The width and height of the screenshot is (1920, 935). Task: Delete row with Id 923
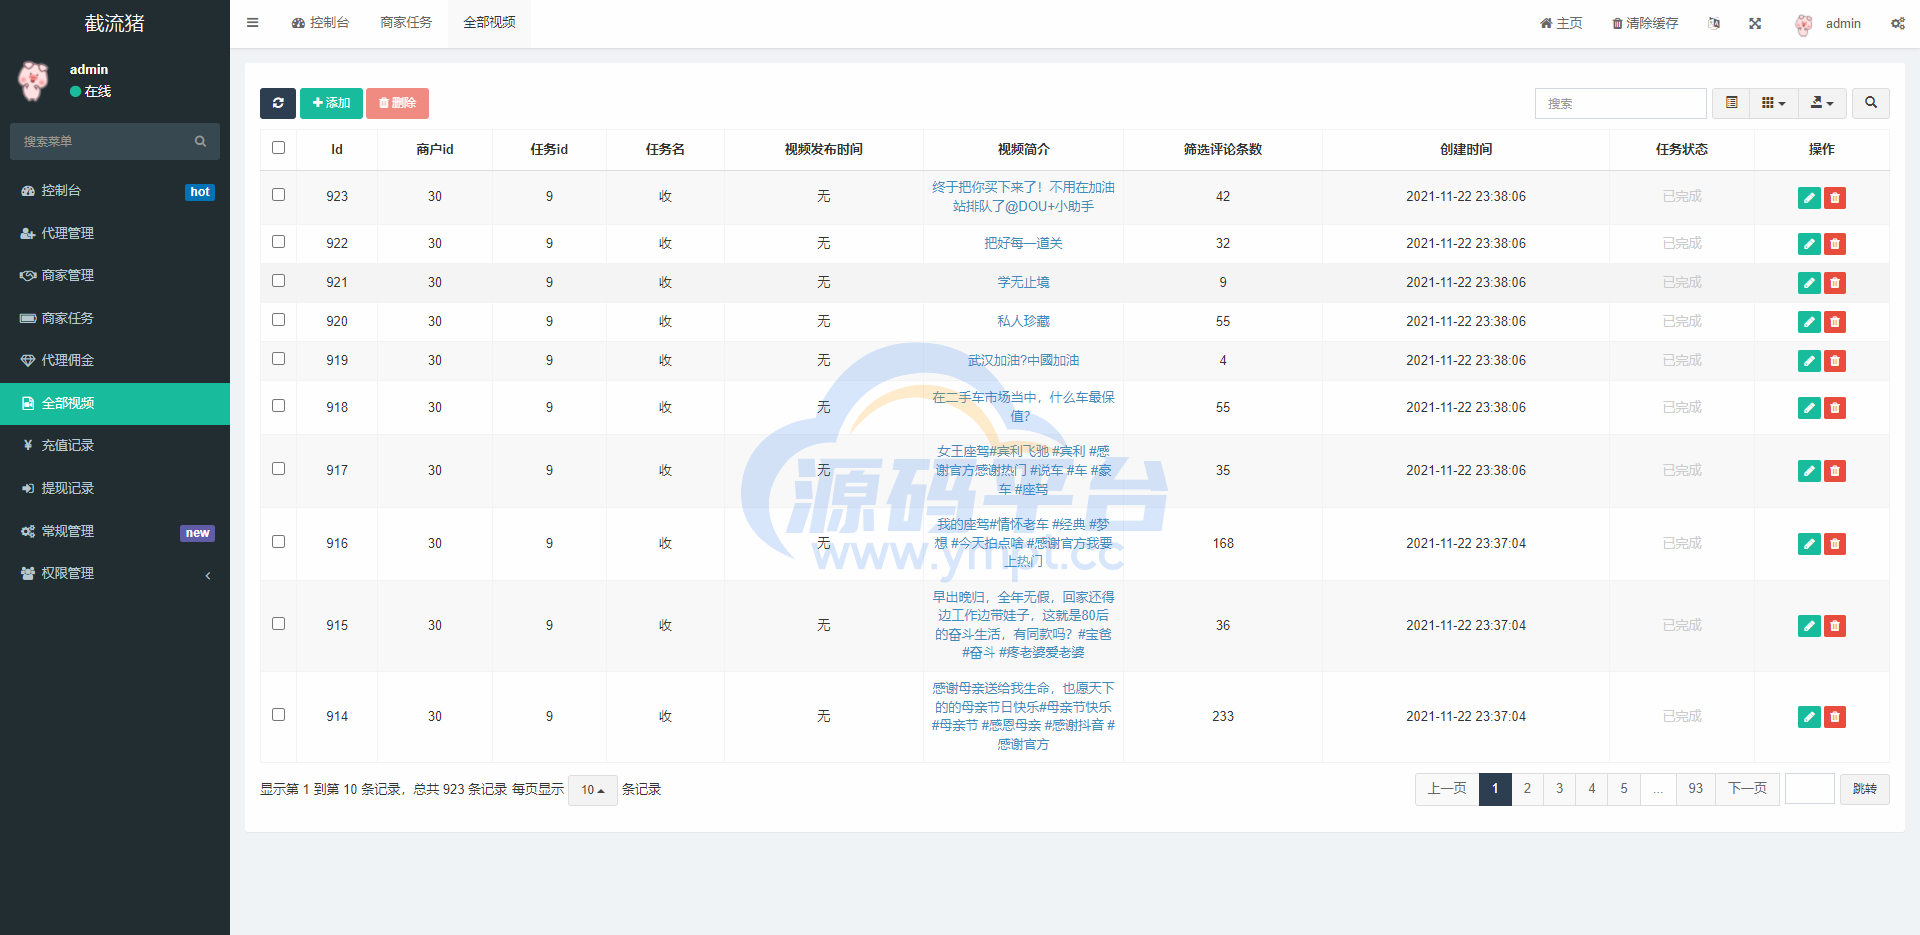[x=1835, y=198]
